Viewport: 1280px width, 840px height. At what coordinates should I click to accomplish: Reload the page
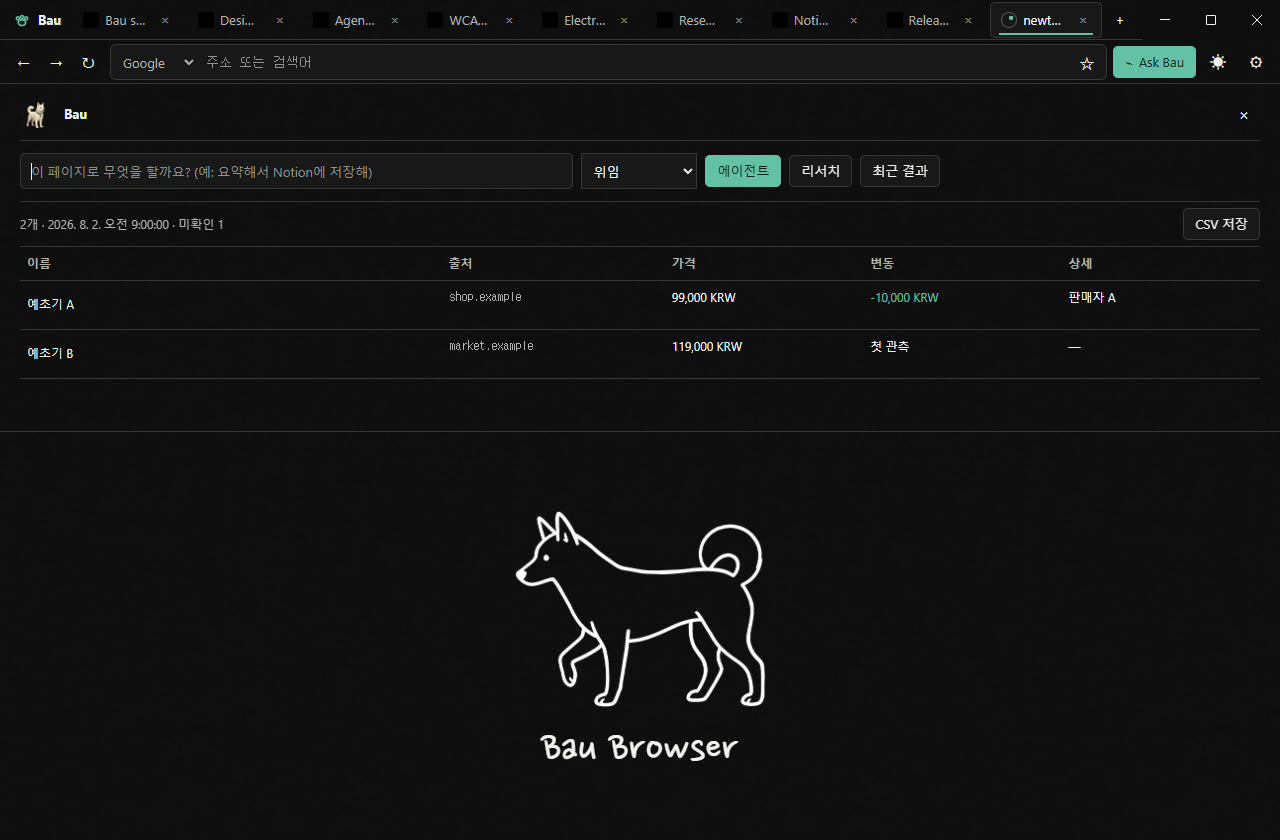pos(88,63)
